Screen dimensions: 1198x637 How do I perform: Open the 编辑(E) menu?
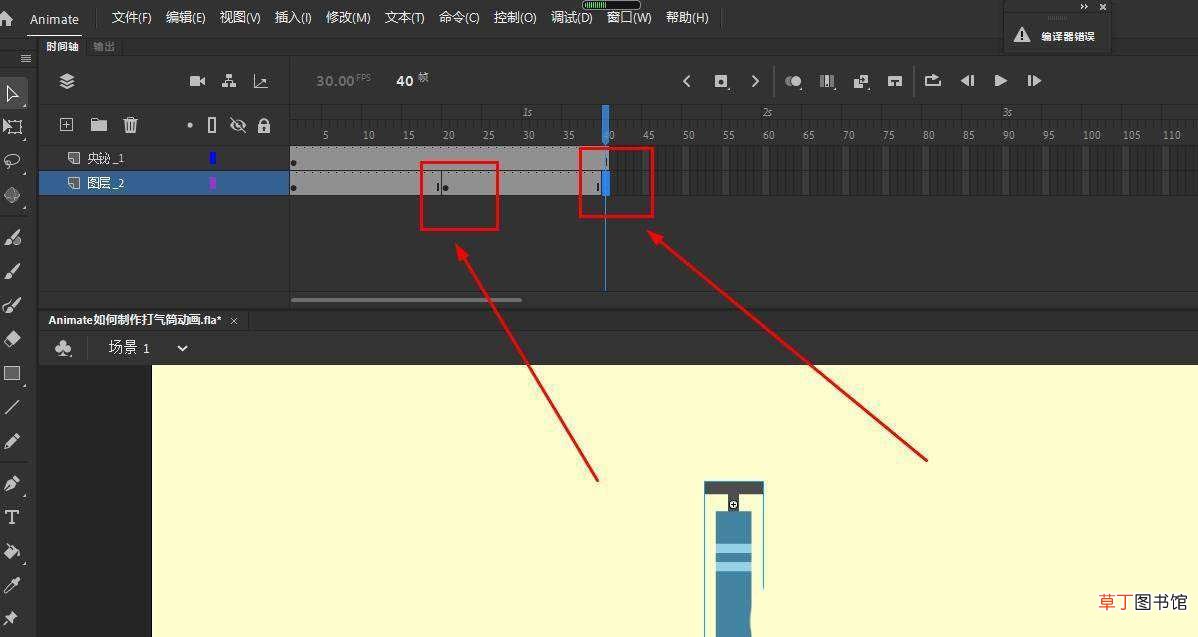coord(186,18)
